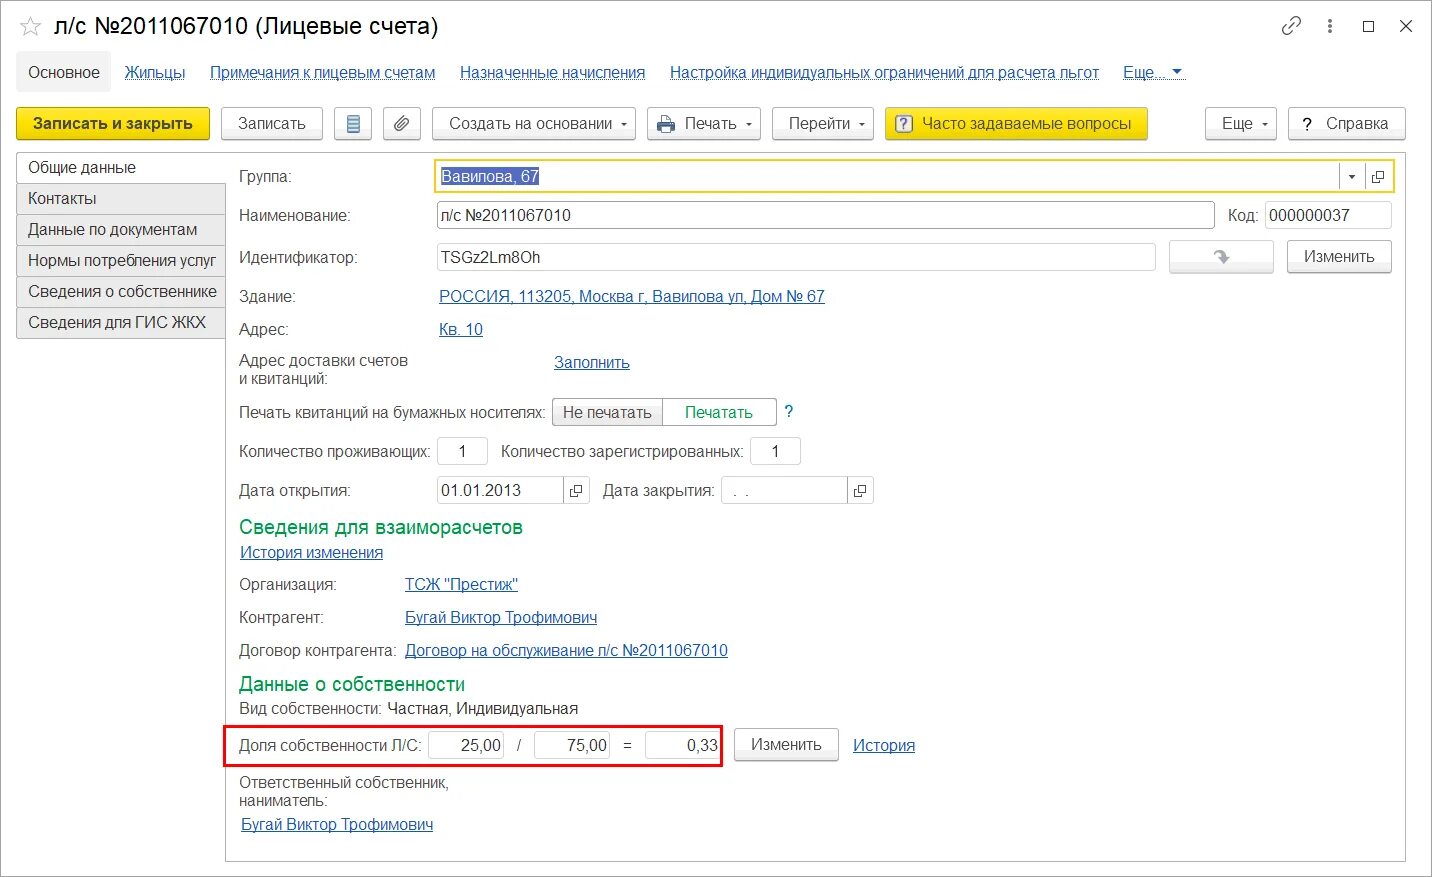This screenshot has width=1432, height=877.
Task: Click the Количество проживающих field
Action: point(462,452)
